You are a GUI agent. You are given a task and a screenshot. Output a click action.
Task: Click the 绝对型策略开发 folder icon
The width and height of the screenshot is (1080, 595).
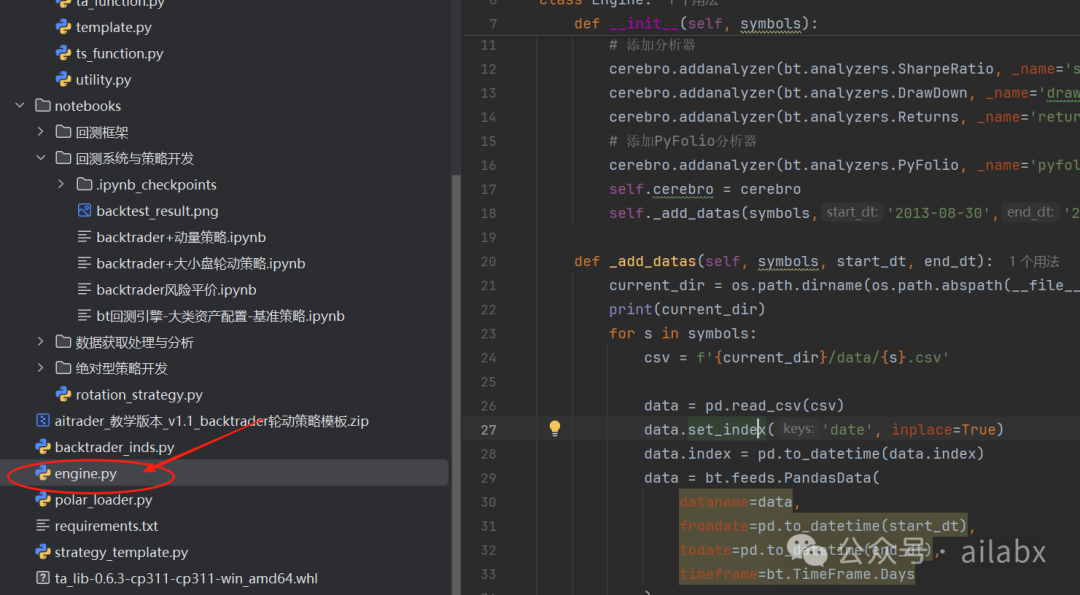tap(63, 368)
